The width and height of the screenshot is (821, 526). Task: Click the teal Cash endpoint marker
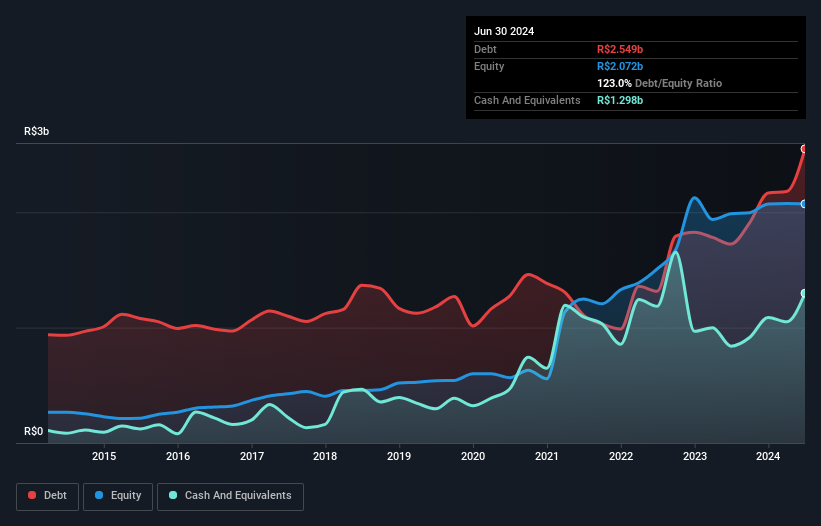coord(804,293)
